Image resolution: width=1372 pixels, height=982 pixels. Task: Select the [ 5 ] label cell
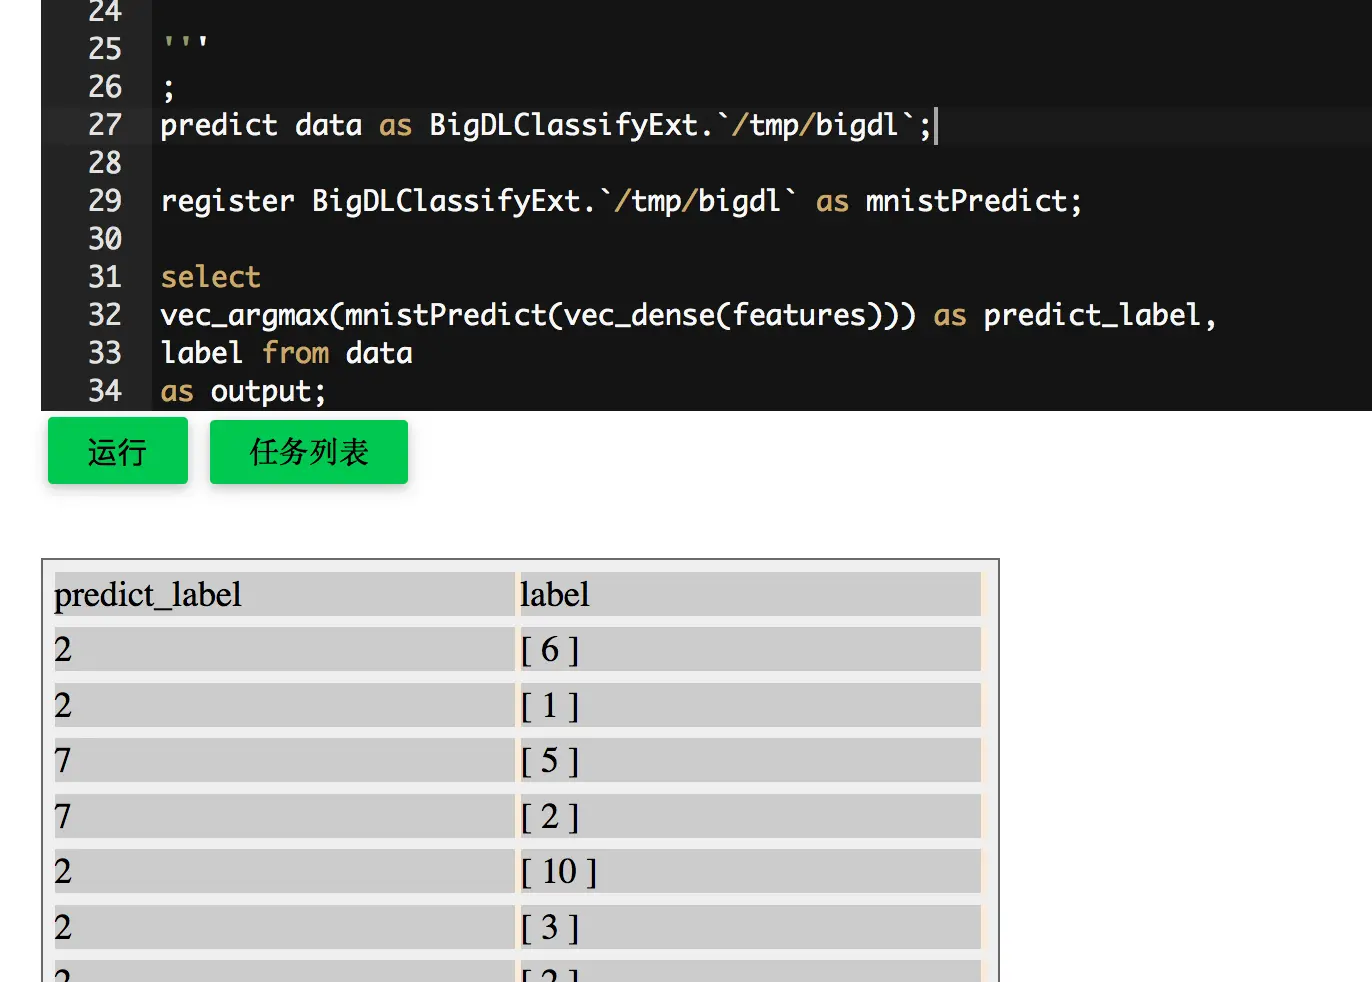[x=750, y=760]
